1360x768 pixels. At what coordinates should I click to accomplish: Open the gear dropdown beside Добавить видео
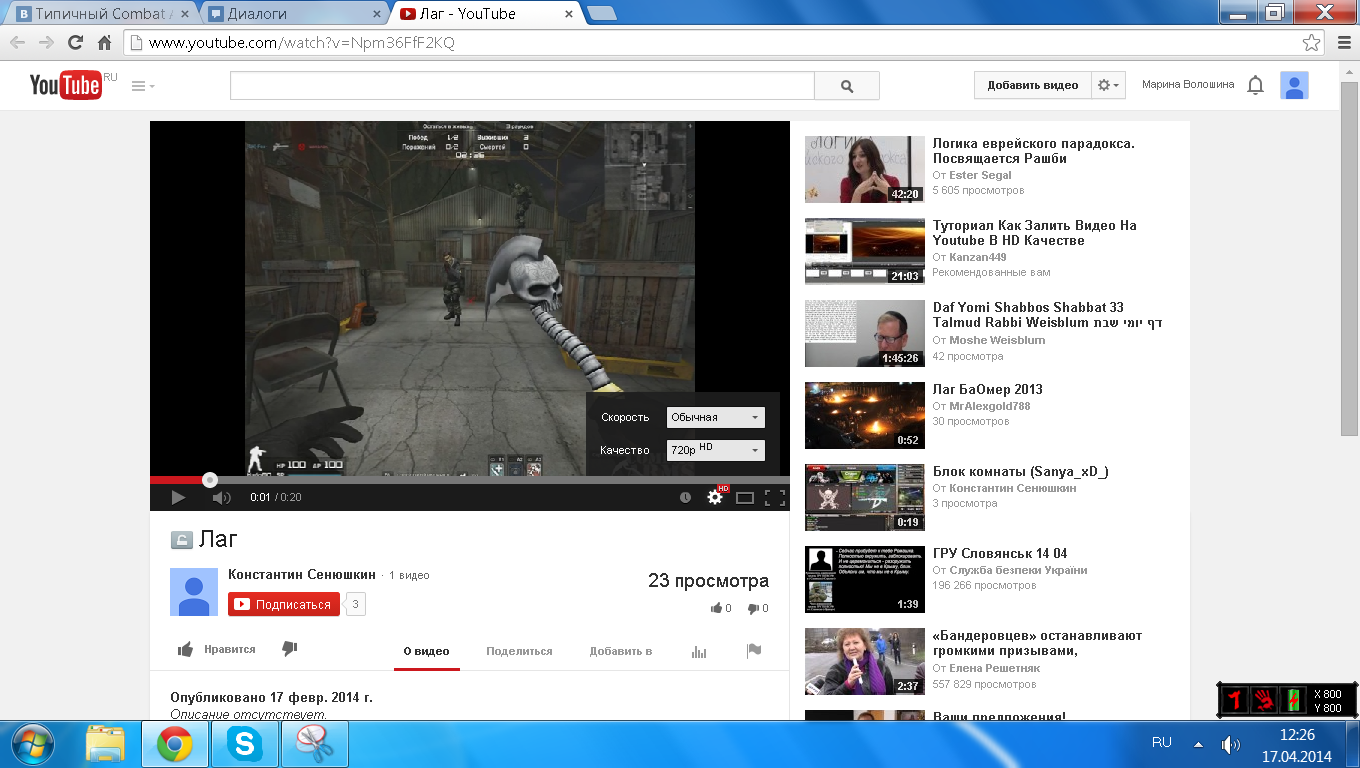pos(1110,85)
